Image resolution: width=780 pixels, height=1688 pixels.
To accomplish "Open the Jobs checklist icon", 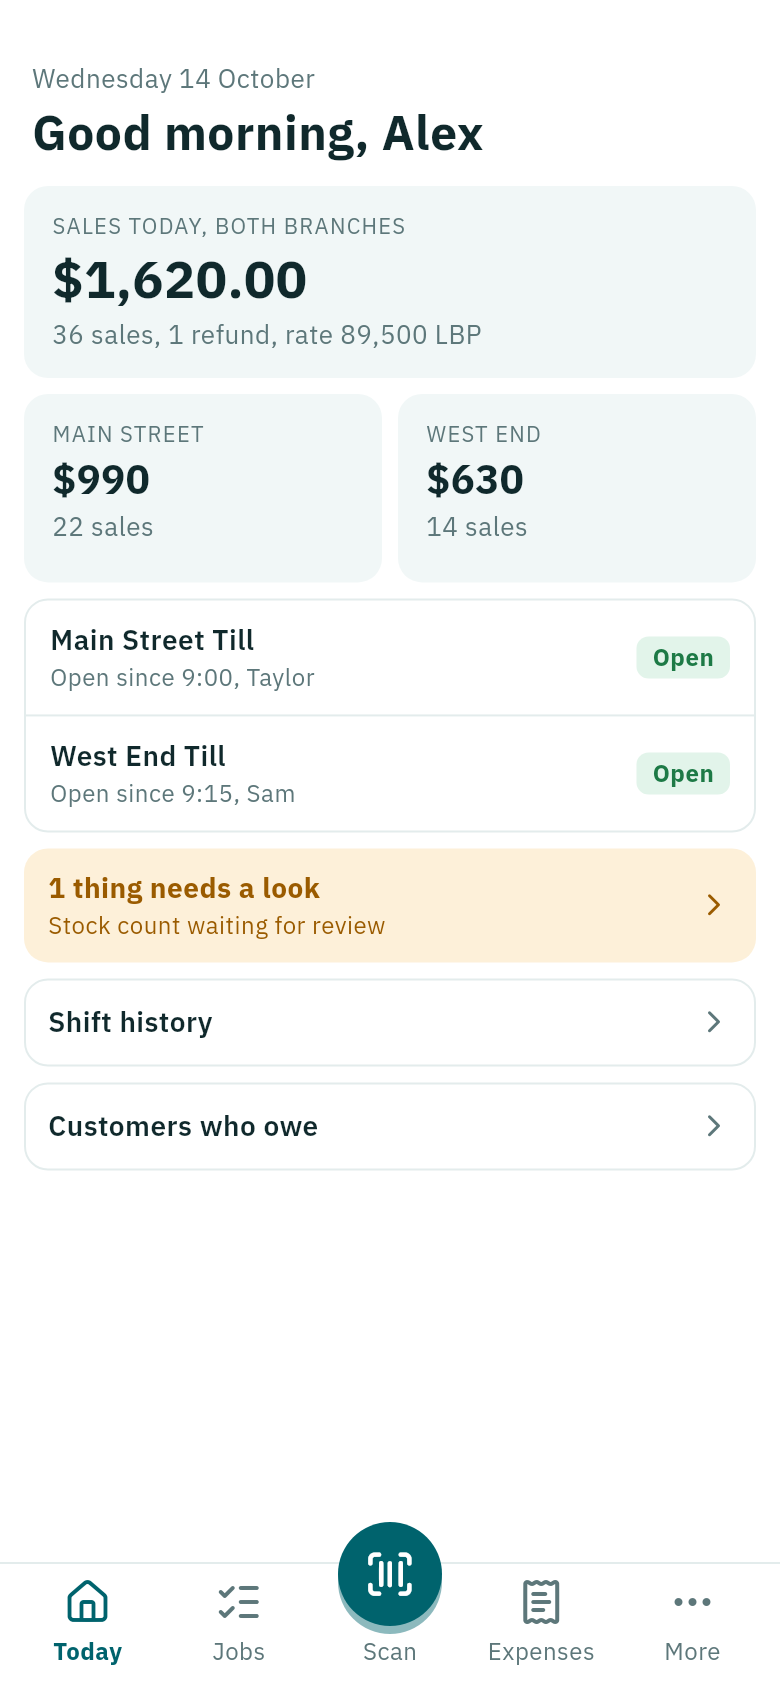I will click(239, 1601).
